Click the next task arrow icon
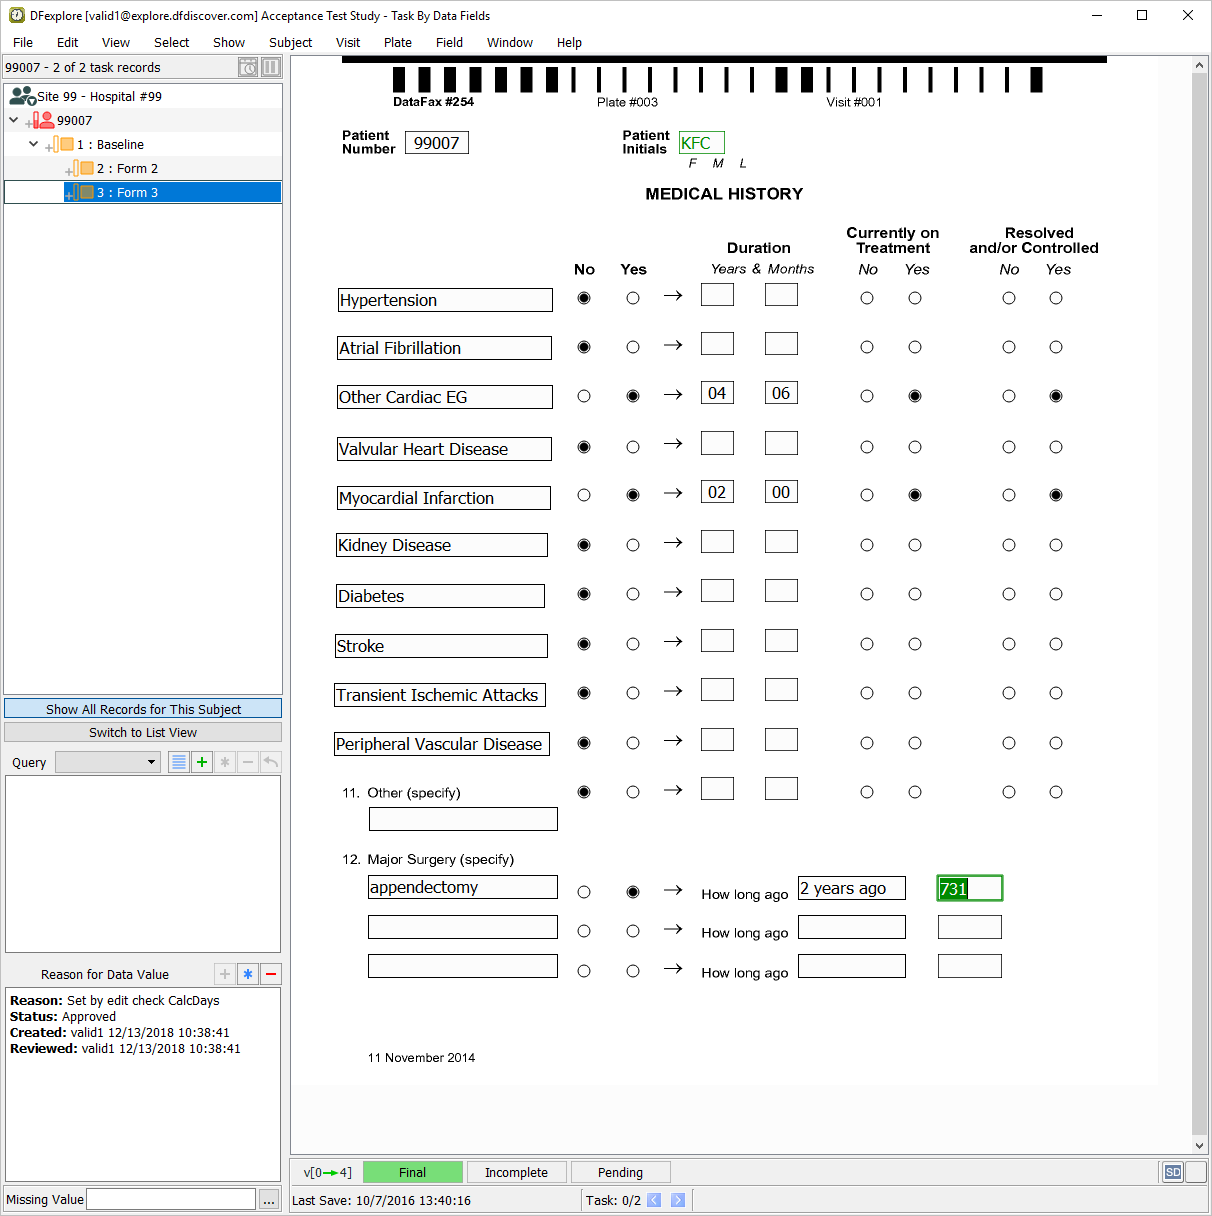This screenshot has width=1212, height=1216. point(678,1200)
